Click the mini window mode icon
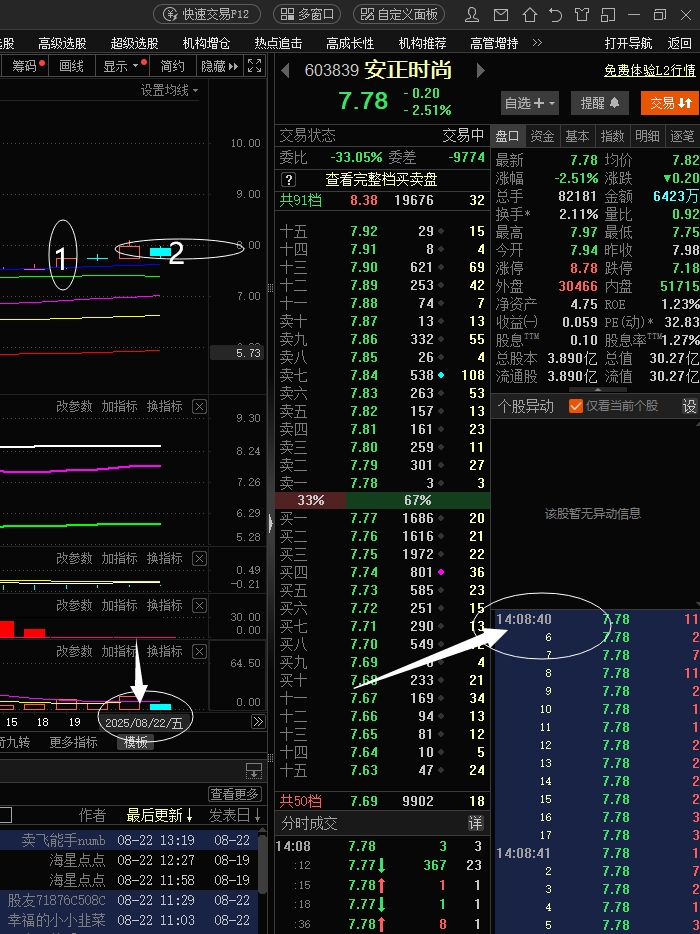The height and width of the screenshot is (934, 700). 608,14
